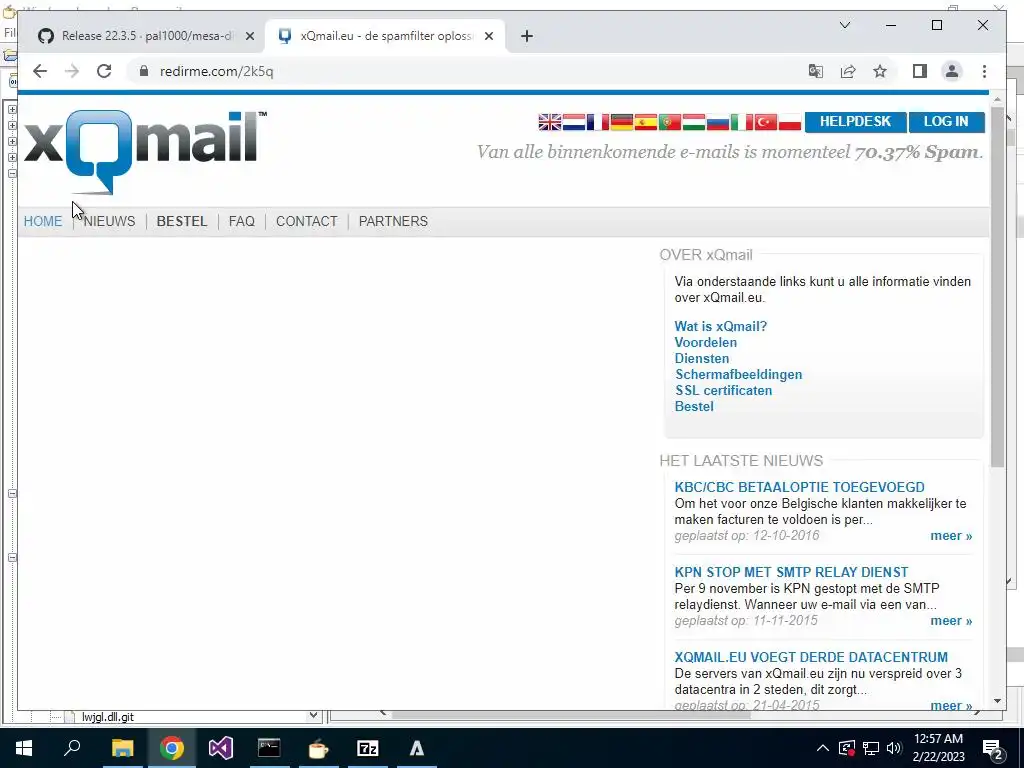This screenshot has height=768, width=1024.
Task: Select the French flag language
Action: 598,122
